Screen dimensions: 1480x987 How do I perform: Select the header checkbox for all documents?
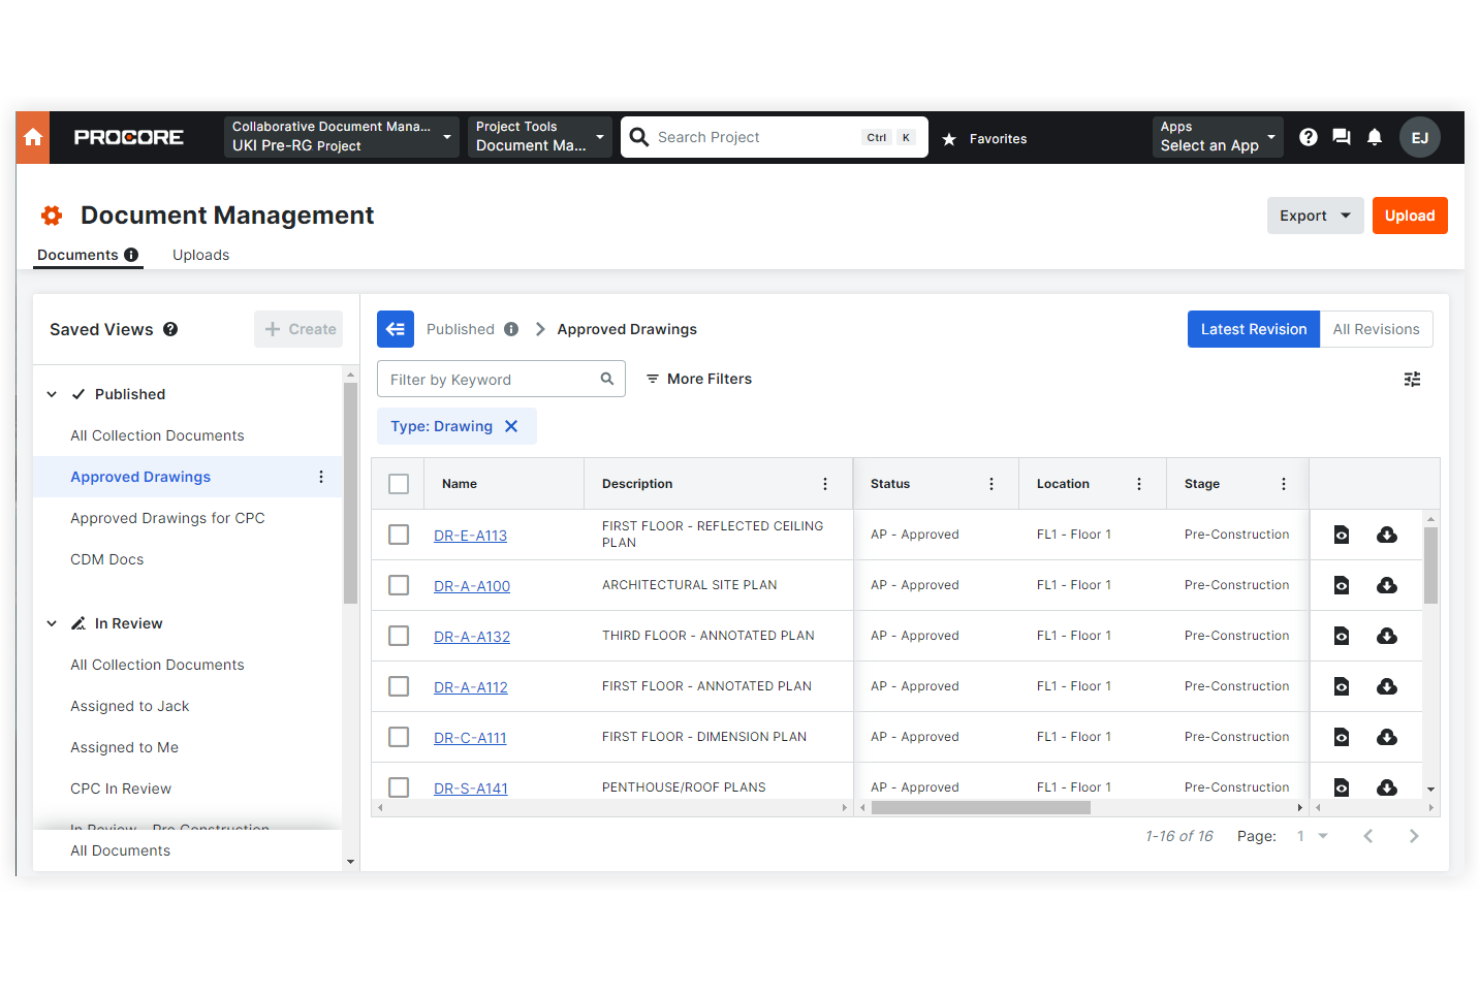pos(399,483)
